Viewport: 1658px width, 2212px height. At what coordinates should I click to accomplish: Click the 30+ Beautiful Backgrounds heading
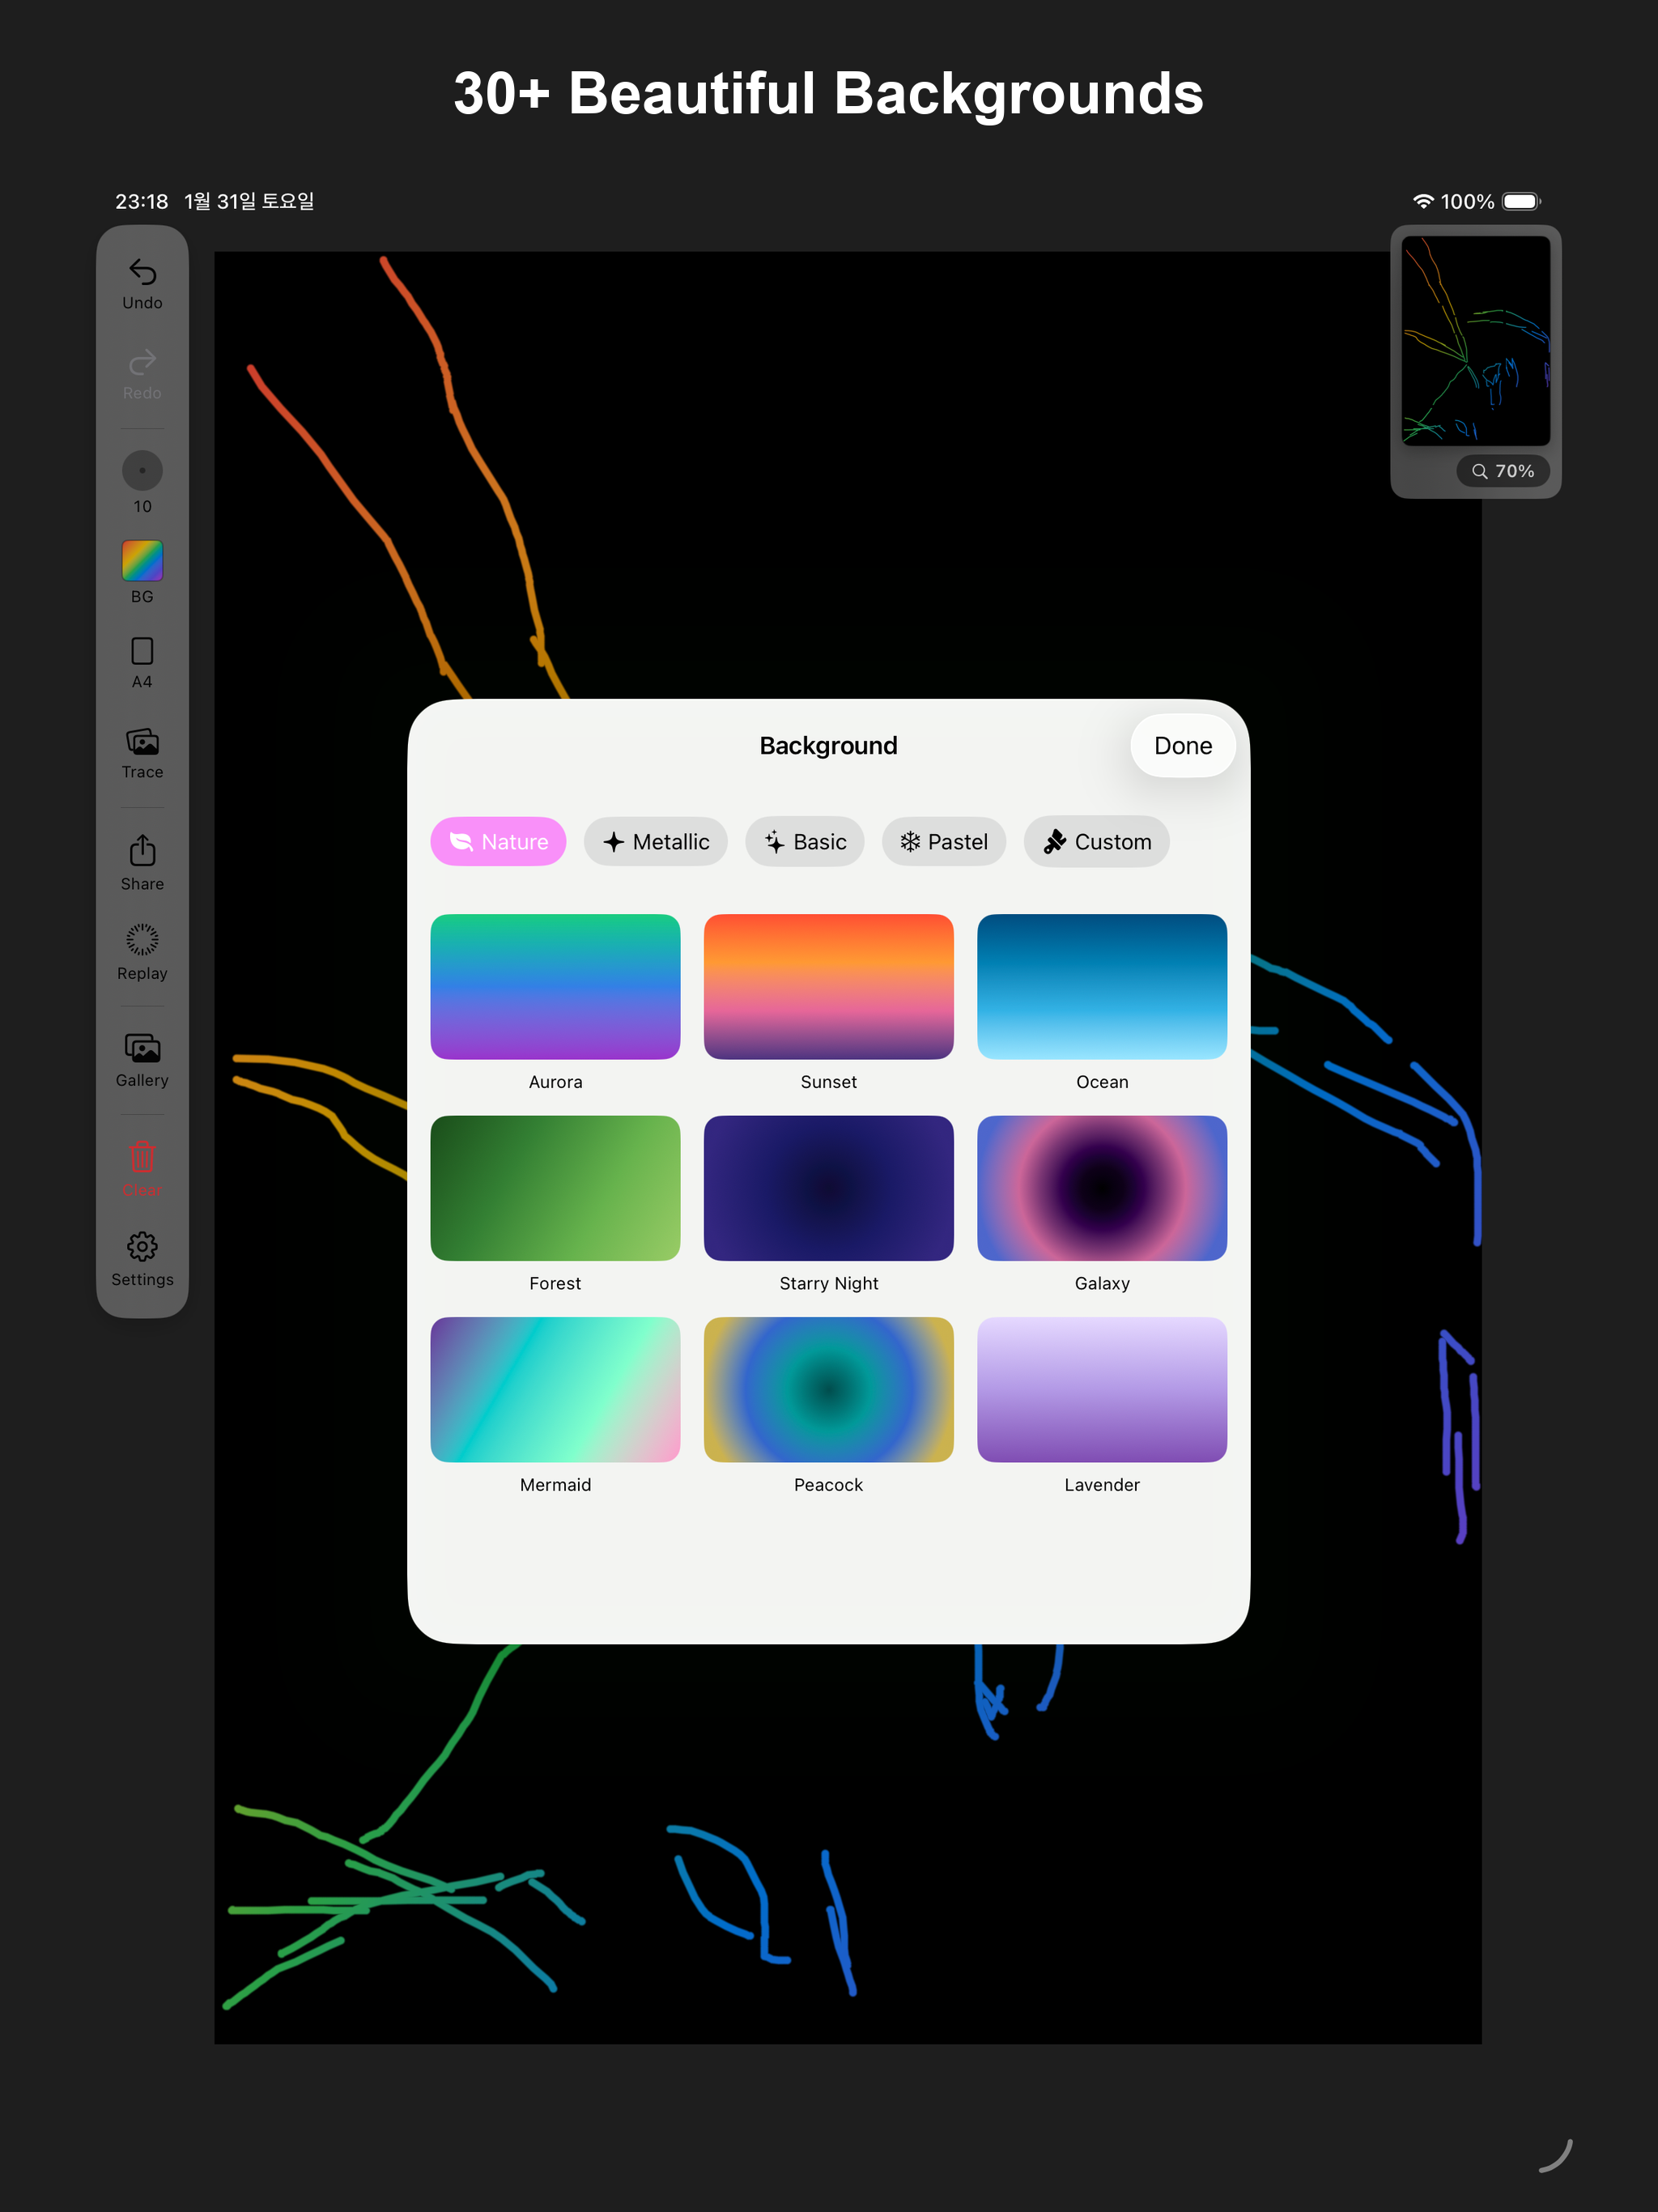pyautogui.click(x=828, y=93)
